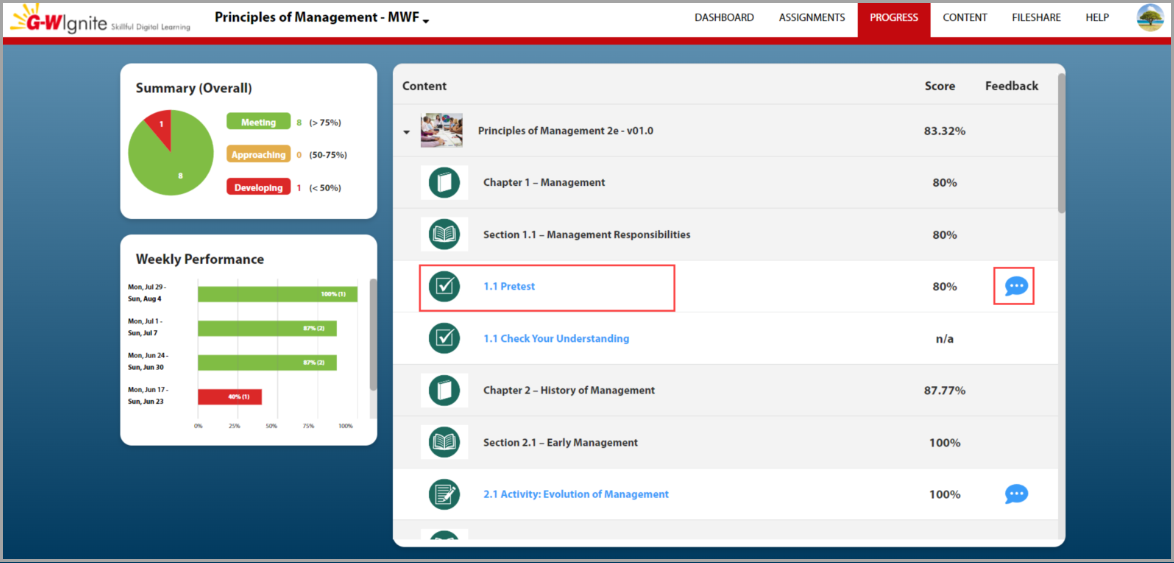
Task: Click the green Meeting legend label
Action: [x=258, y=122]
